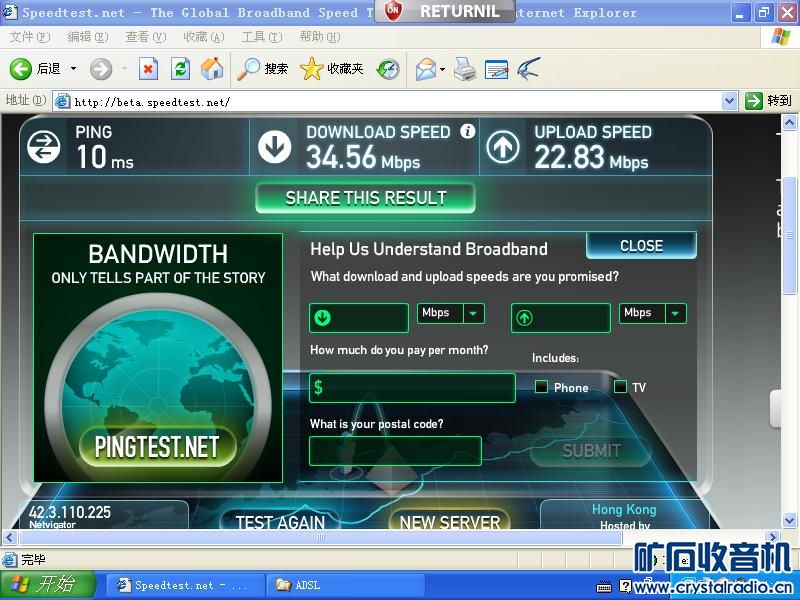Click the Windows flag logo
This screenshot has height=600, width=800.
tap(780, 36)
